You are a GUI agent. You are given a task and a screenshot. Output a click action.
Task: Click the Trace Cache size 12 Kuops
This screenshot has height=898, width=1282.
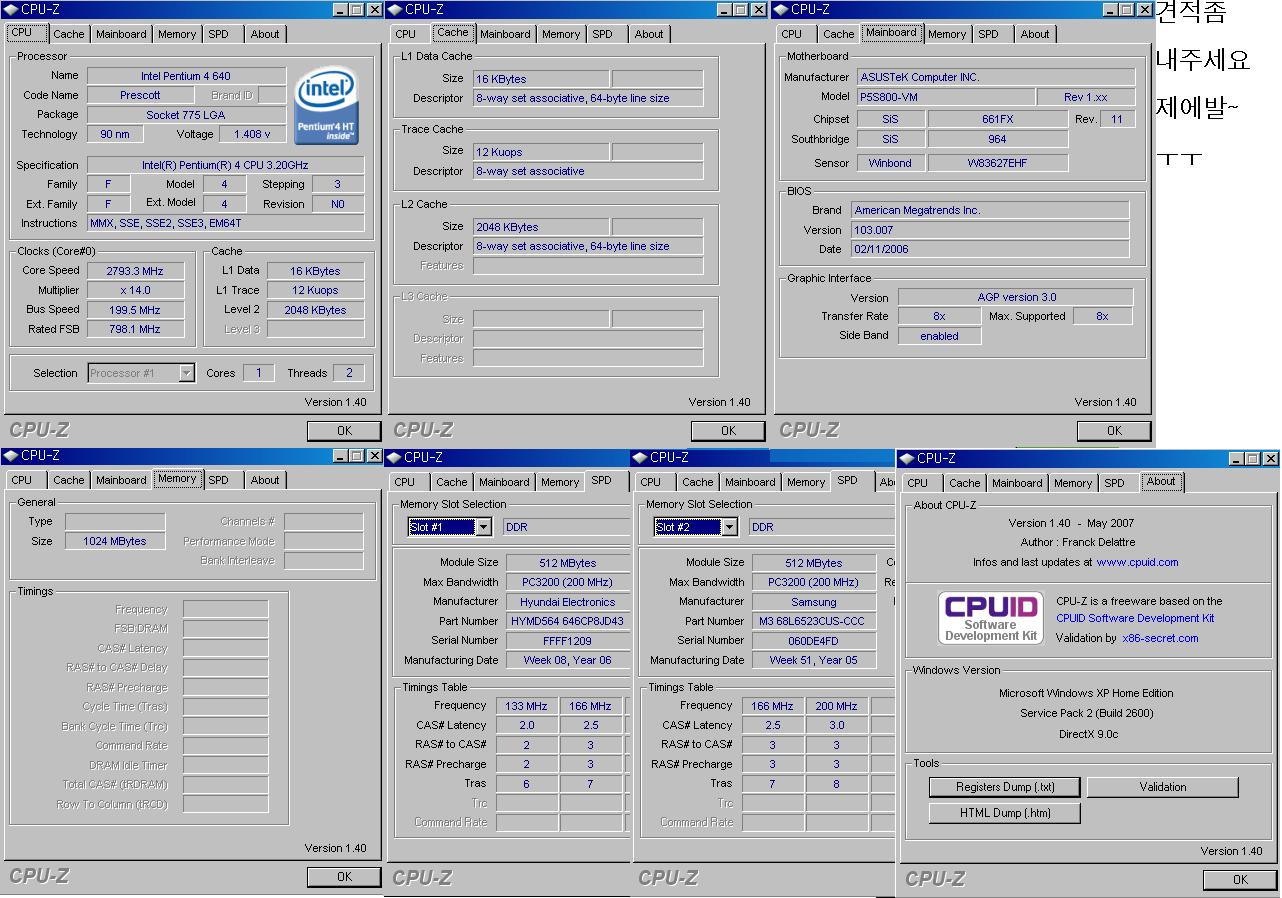click(541, 152)
